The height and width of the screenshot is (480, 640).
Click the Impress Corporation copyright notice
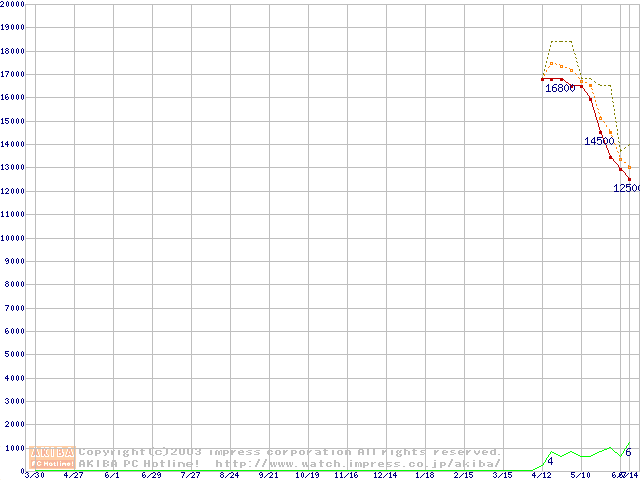pyautogui.click(x=290, y=452)
